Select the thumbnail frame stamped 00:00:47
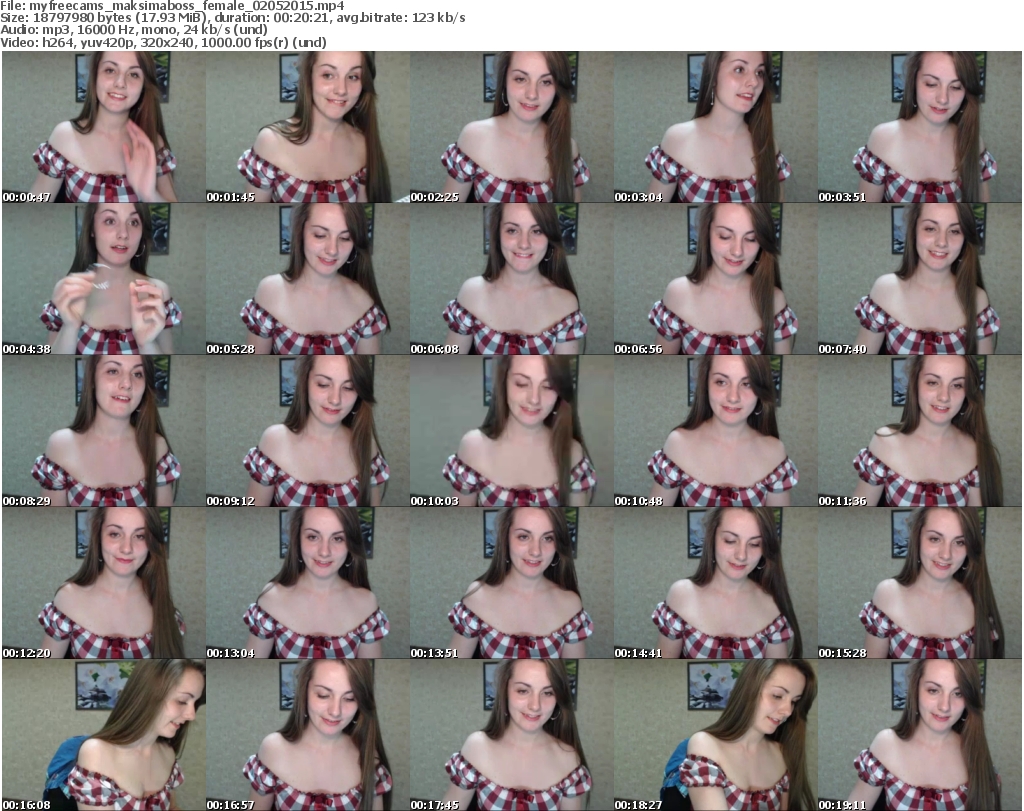1024x811 pixels. (x=104, y=127)
